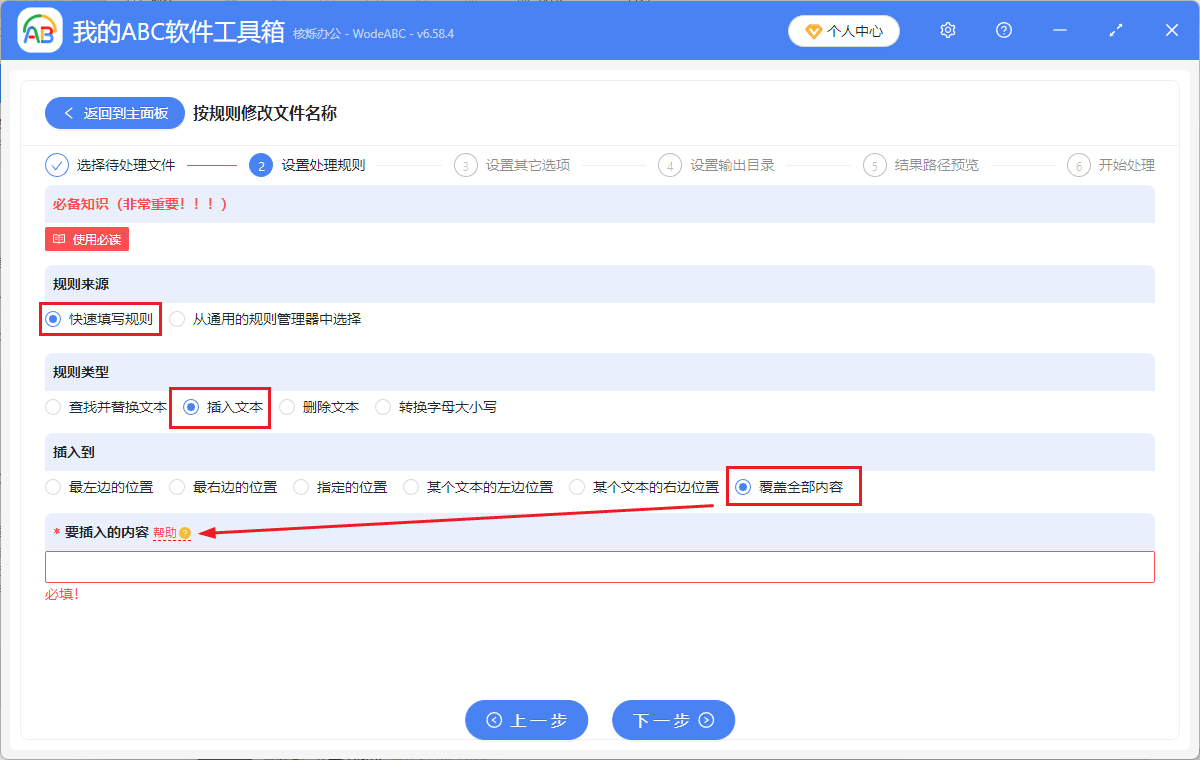This screenshot has height=760, width=1200.
Task: Click the fullscreen arrow icon in title bar
Action: click(1115, 30)
